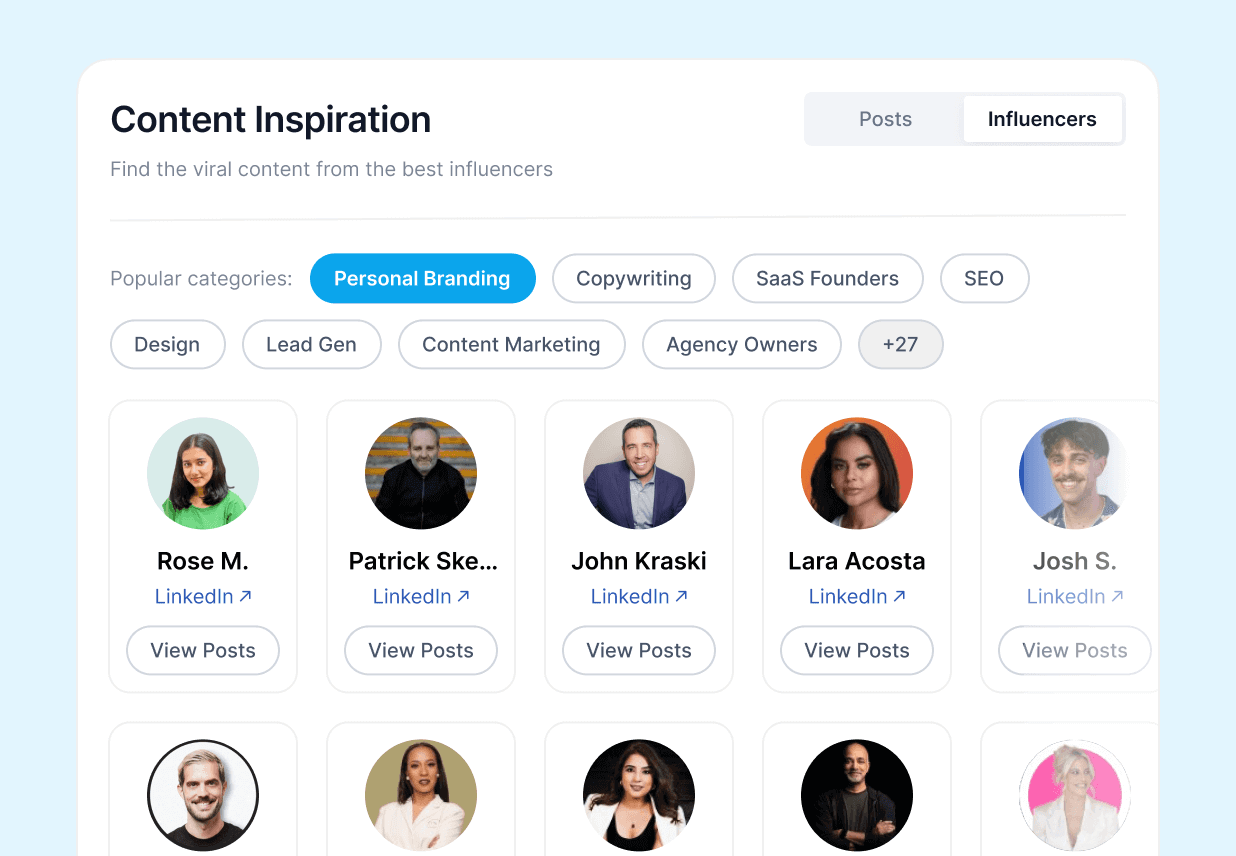Filter influencers by Design category
Image resolution: width=1236 pixels, height=856 pixels.
click(167, 345)
